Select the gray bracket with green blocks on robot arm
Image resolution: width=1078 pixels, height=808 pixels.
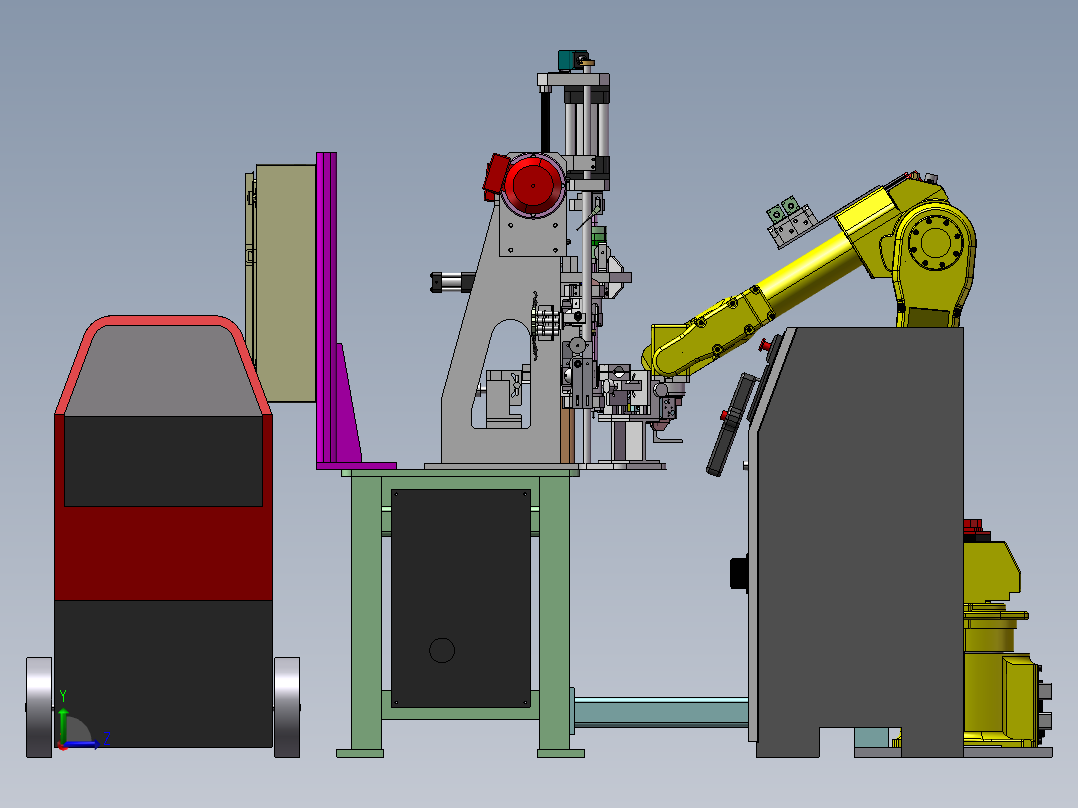791,221
